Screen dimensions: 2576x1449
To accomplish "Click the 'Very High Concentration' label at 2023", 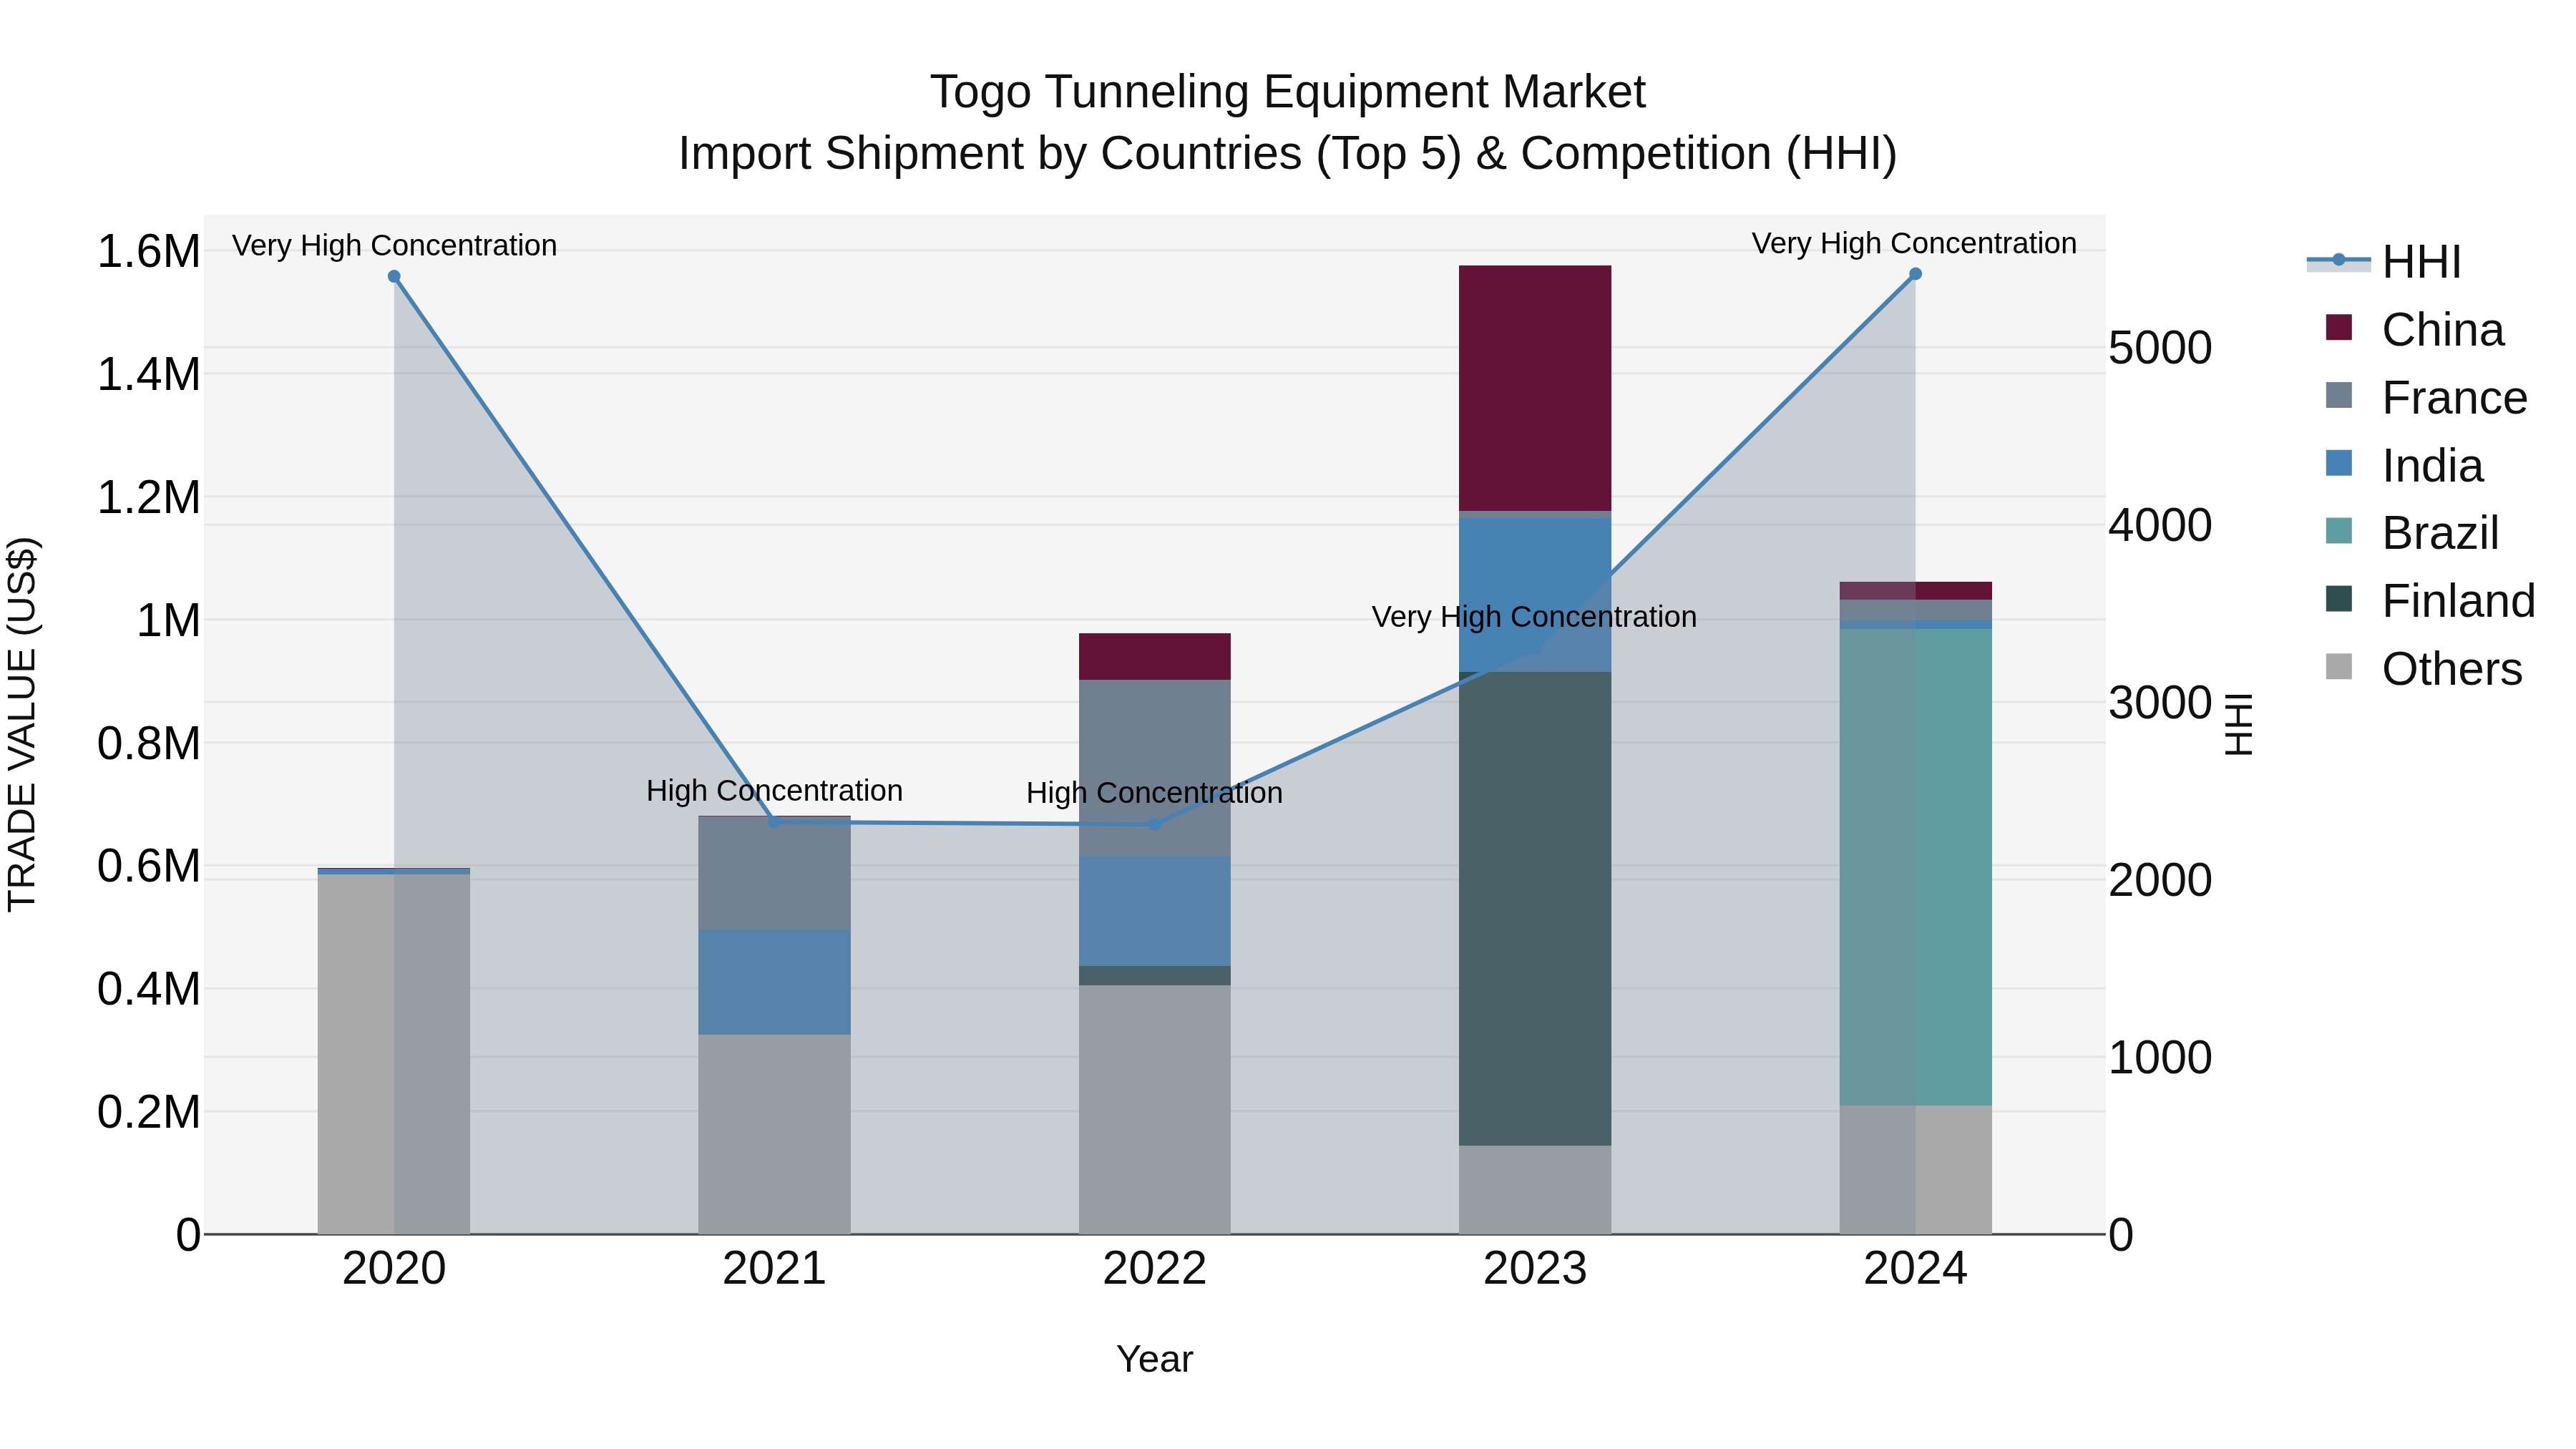I will pos(1534,617).
